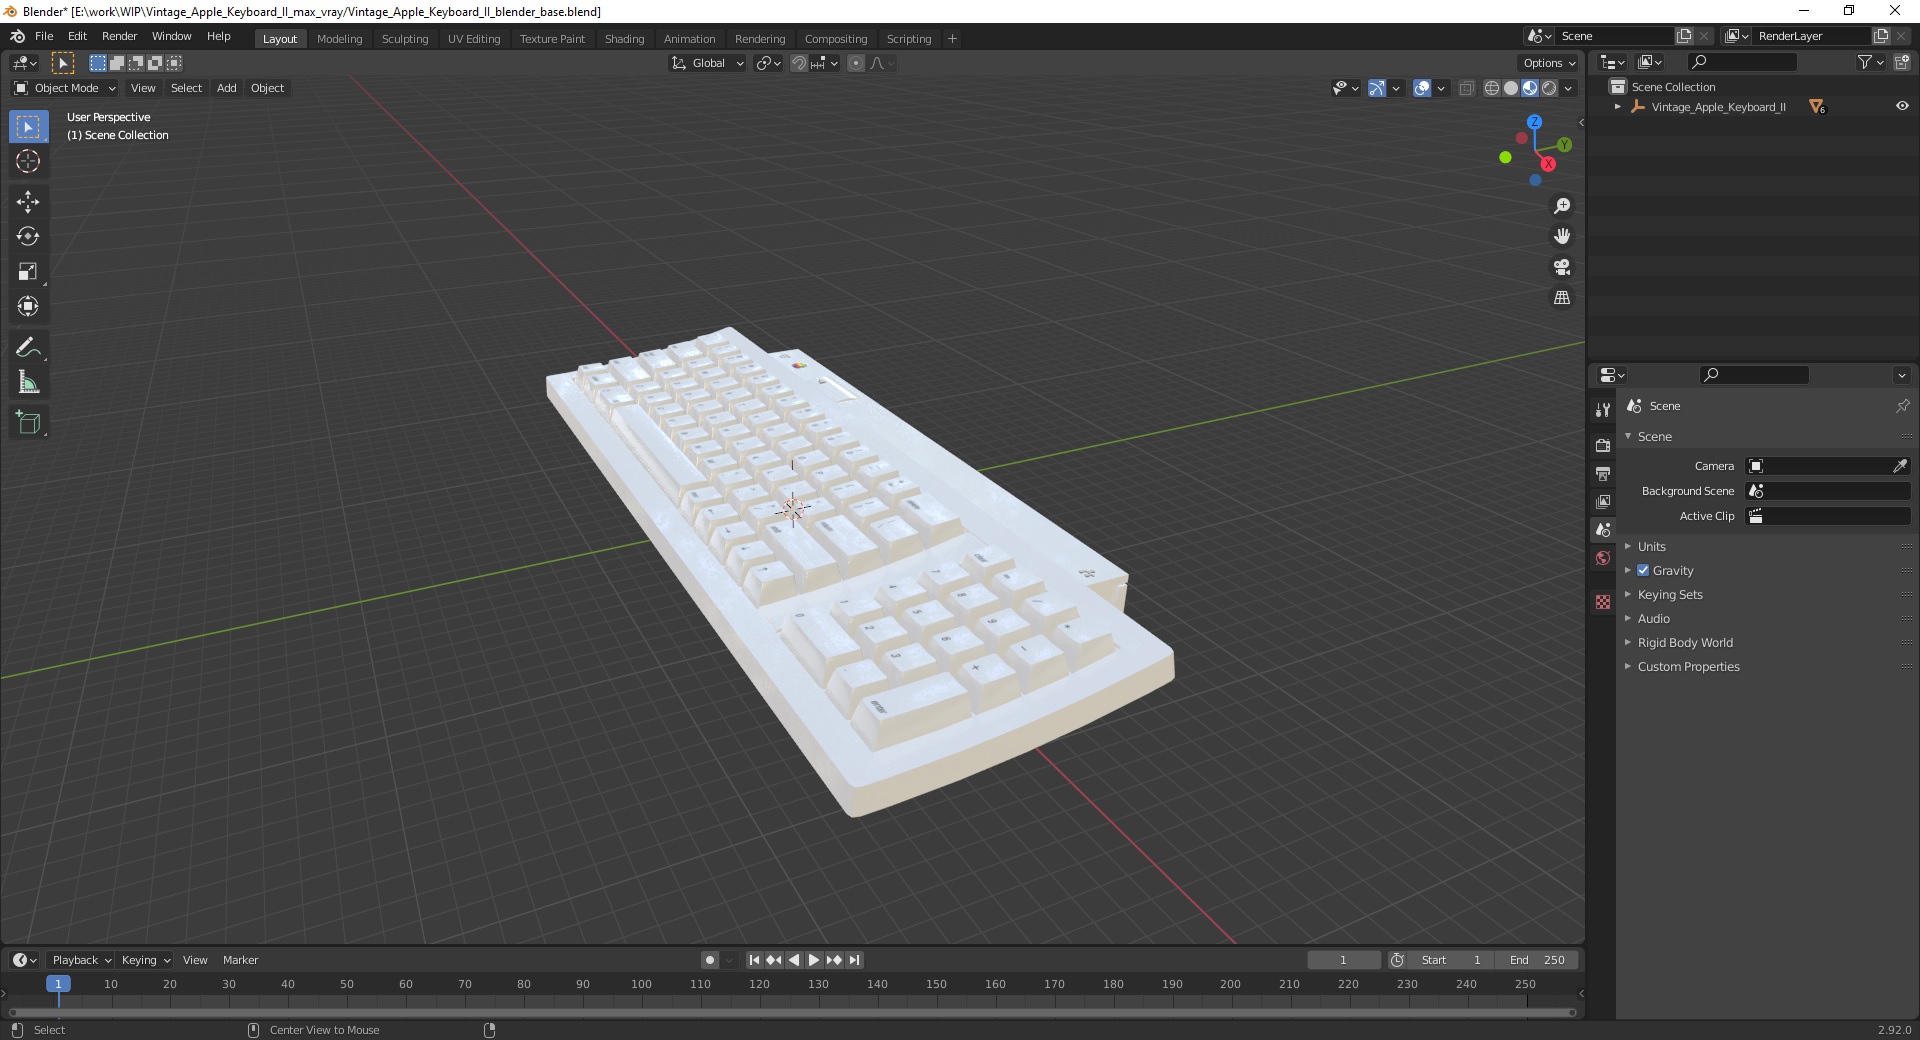Select the Cursor tool in toolbar
Viewport: 1920px width, 1040px height.
[28, 161]
